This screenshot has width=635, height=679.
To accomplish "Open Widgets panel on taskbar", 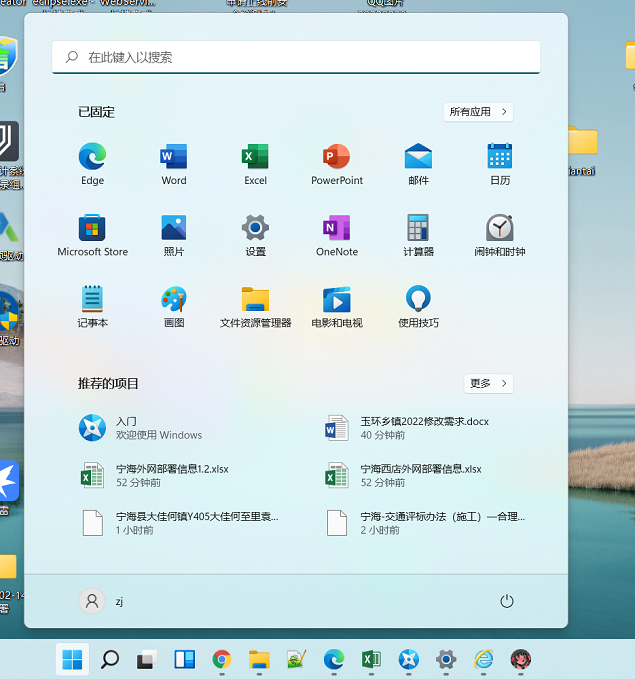I will [x=185, y=660].
